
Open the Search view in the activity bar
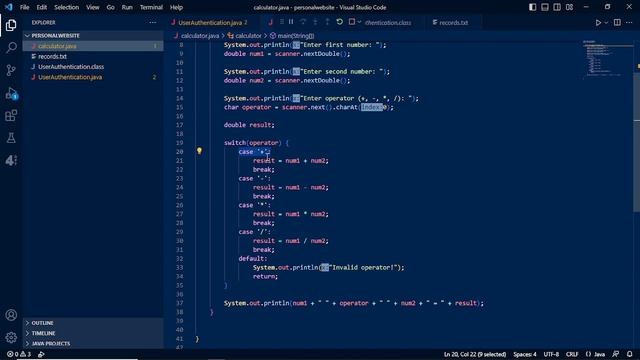[11, 48]
